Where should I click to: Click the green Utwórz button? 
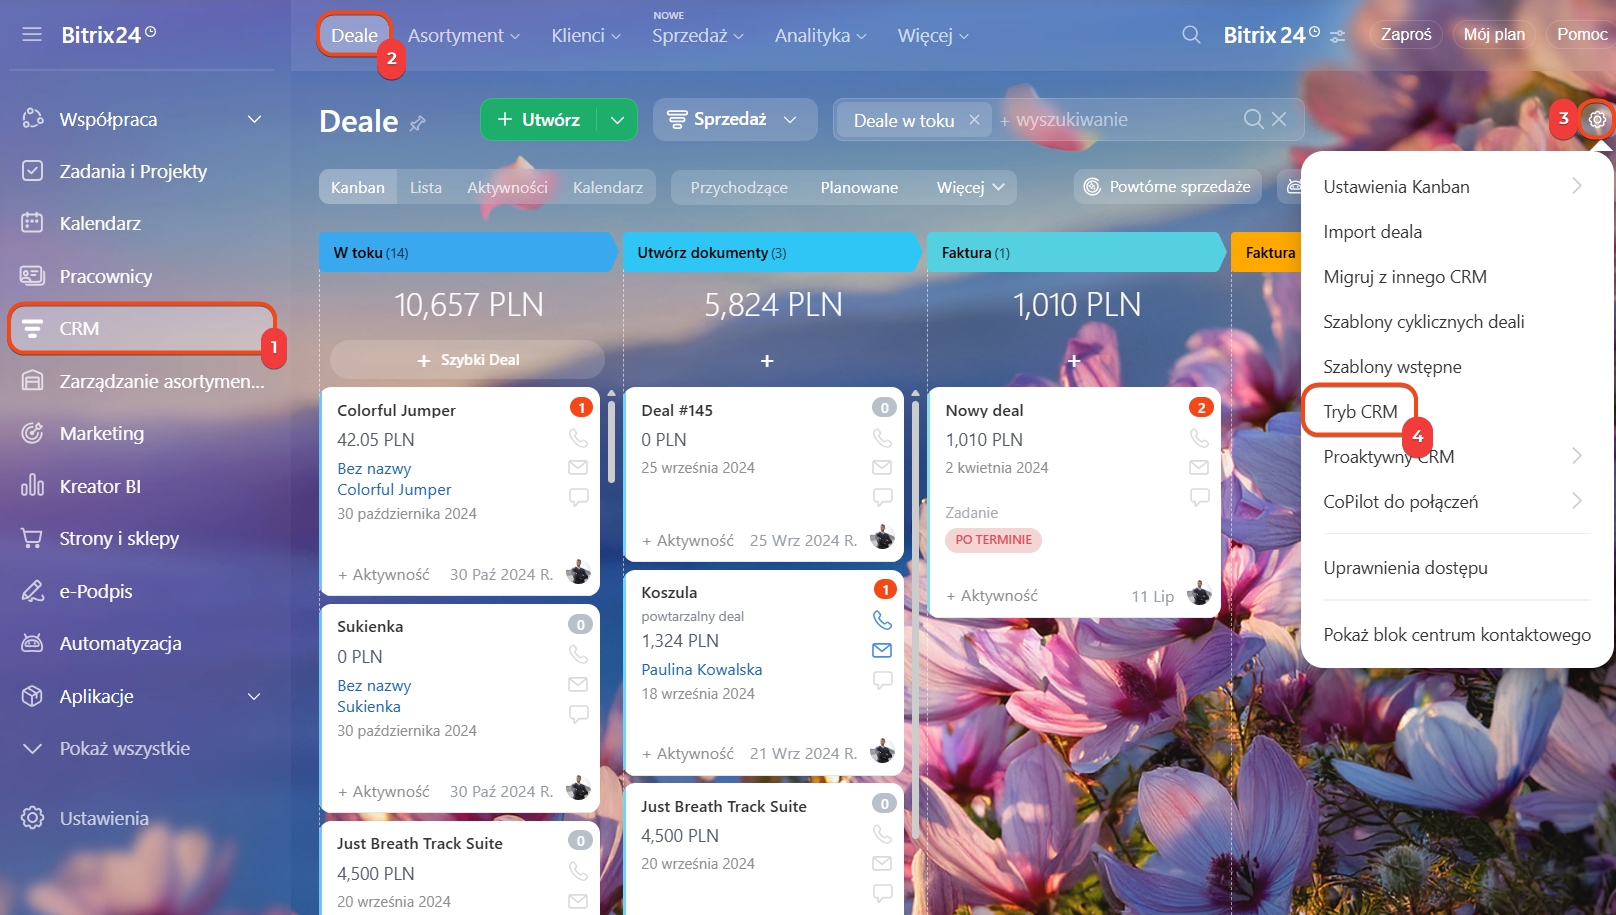click(x=539, y=120)
